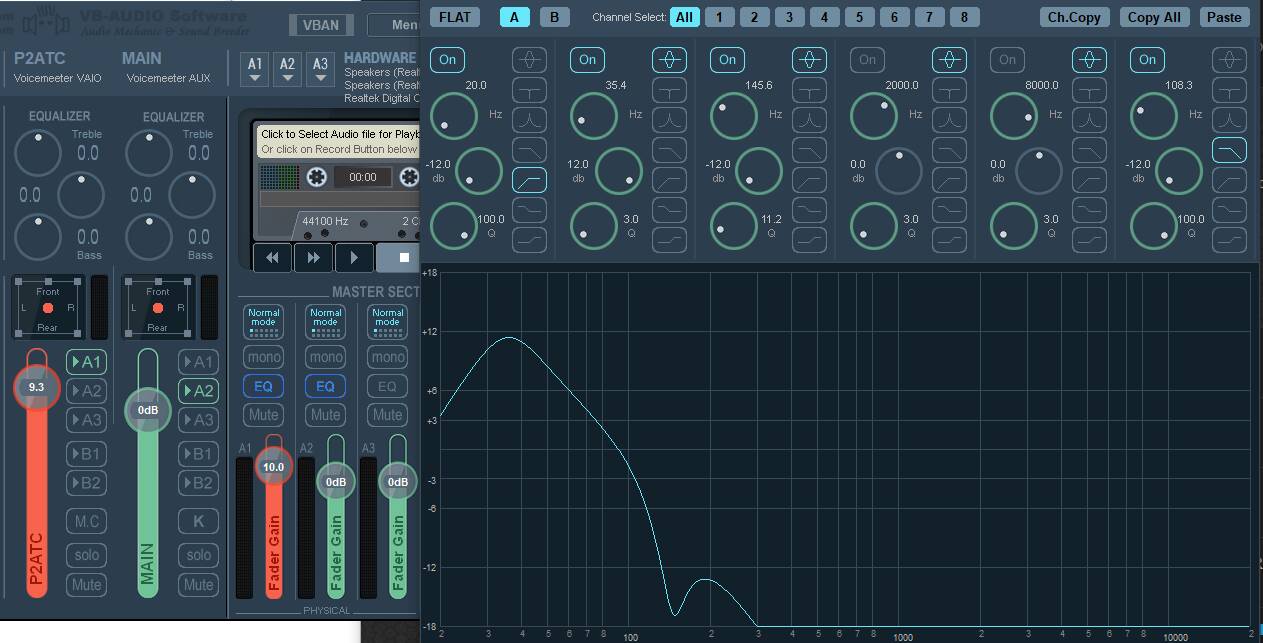Select band-pass filter for the 35.4 Hz band
The height and width of the screenshot is (643, 1263).
point(670,120)
